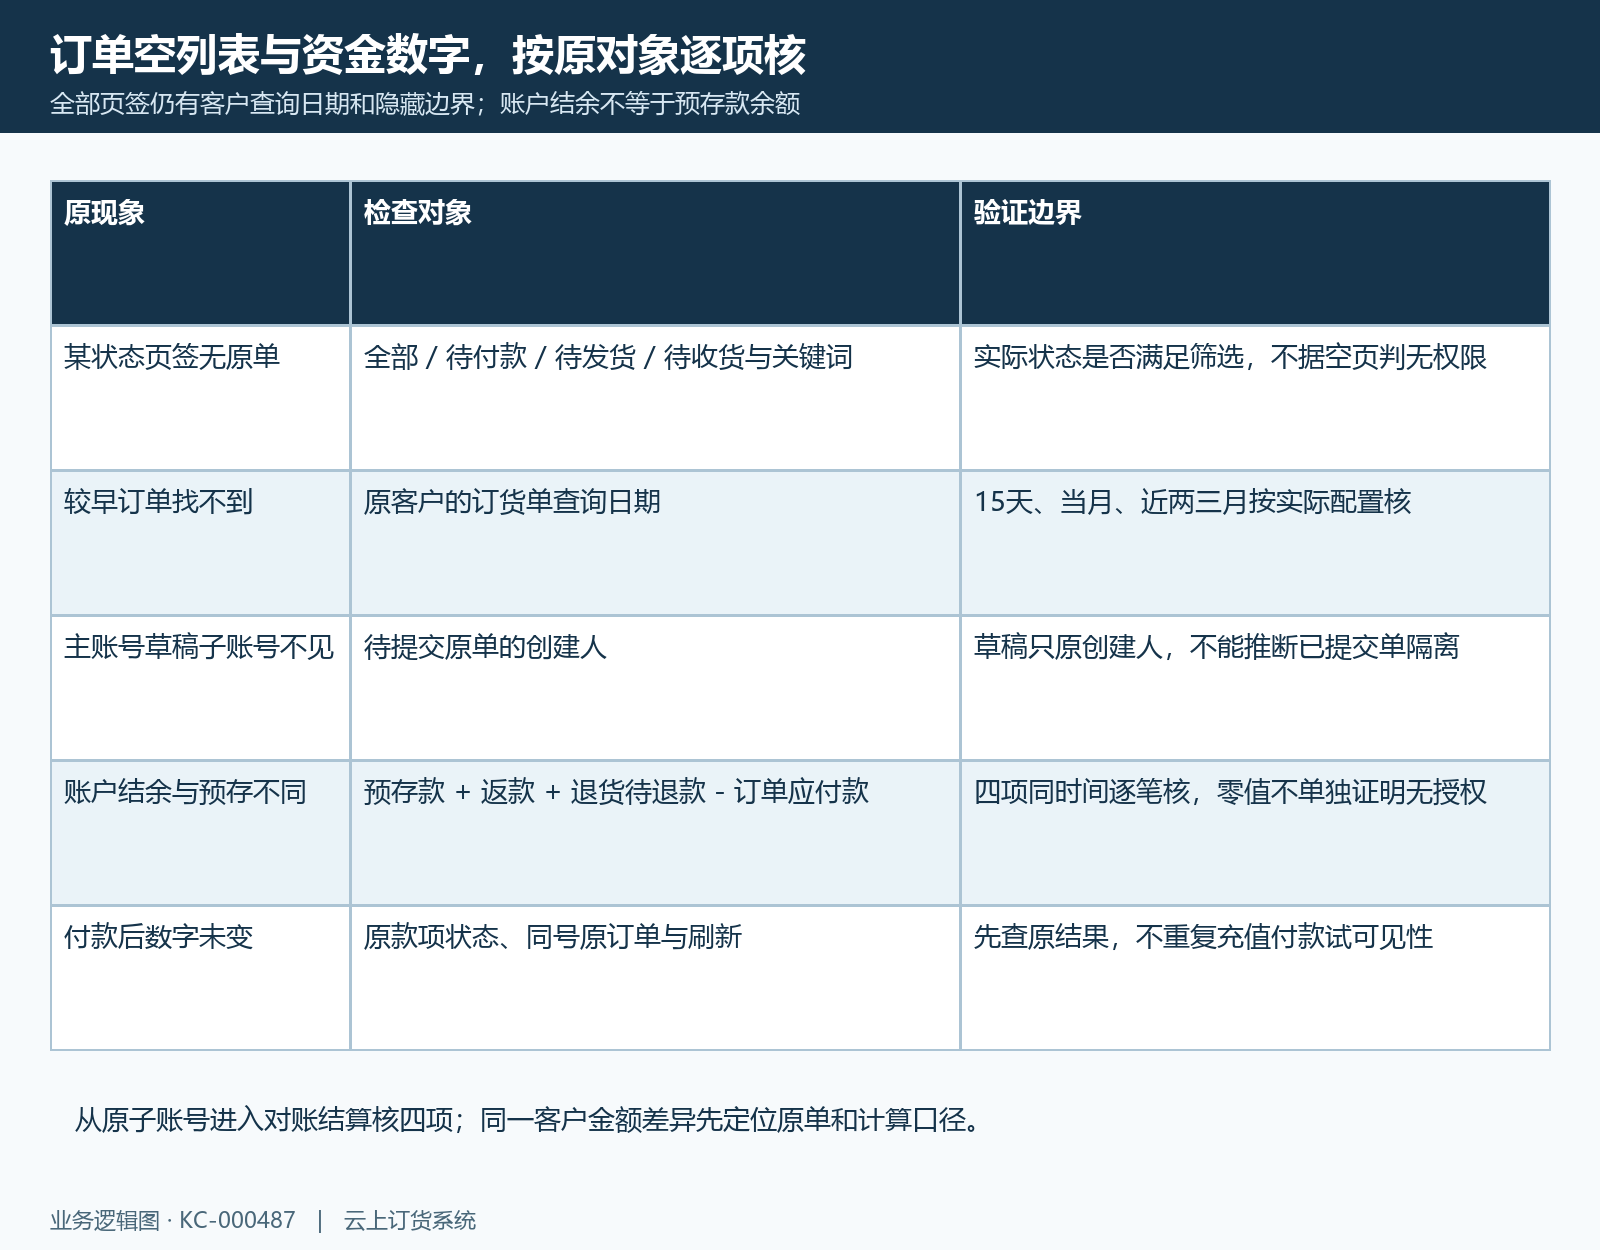
Task: Select the 验证边界 column header
Action: [x=1255, y=253]
